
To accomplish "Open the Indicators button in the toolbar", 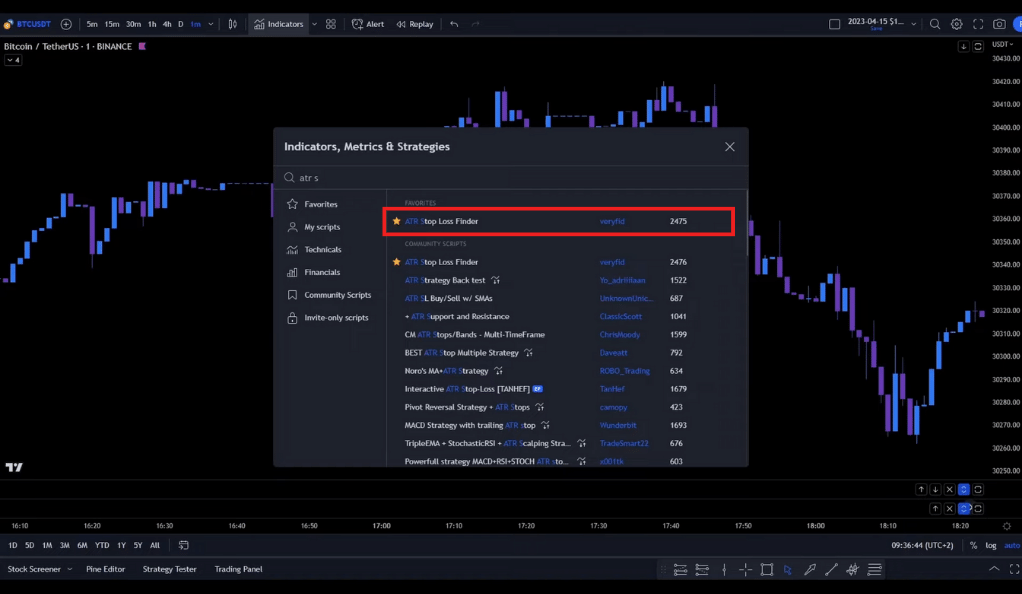I will pos(279,24).
